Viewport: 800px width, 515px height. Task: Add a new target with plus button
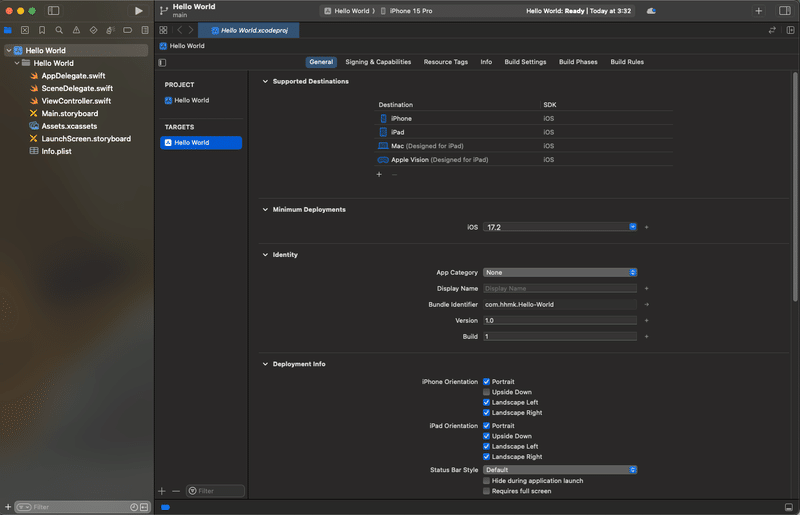[162, 491]
